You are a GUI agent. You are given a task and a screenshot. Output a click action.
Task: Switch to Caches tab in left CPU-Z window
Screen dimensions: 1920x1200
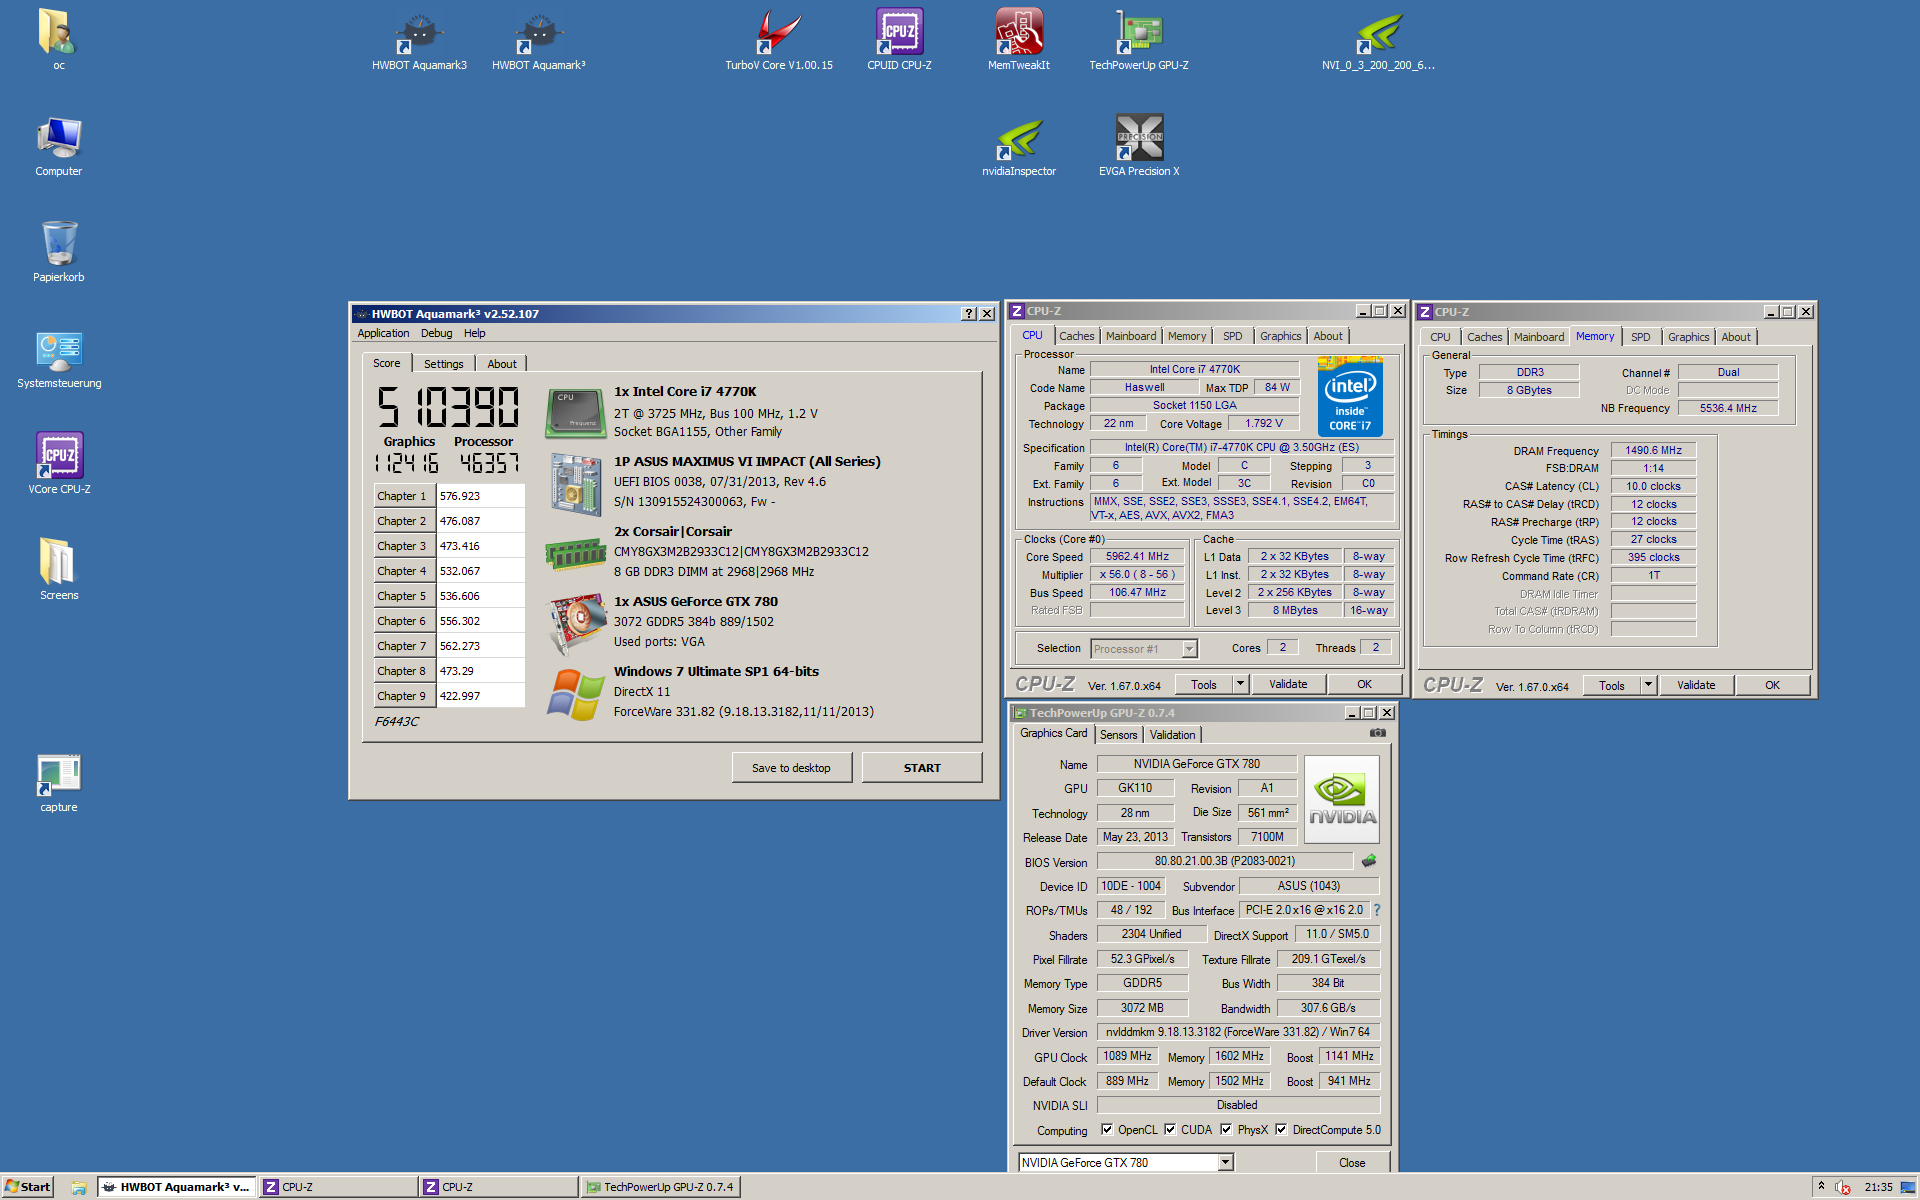1076,337
